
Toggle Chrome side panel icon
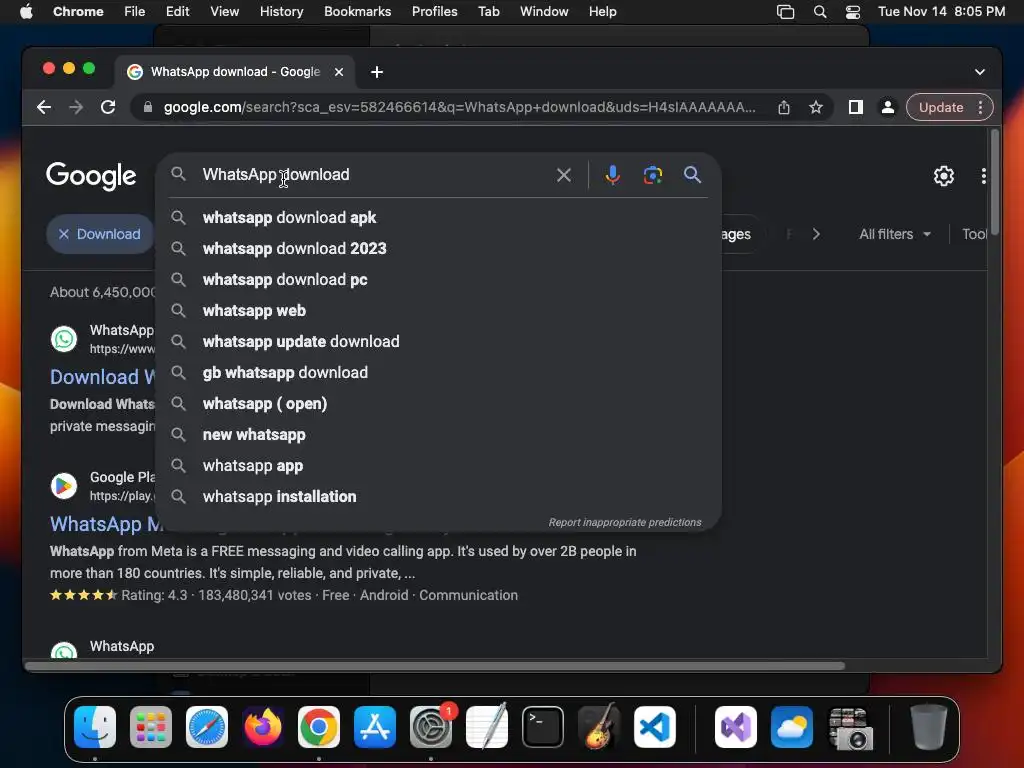coord(856,107)
